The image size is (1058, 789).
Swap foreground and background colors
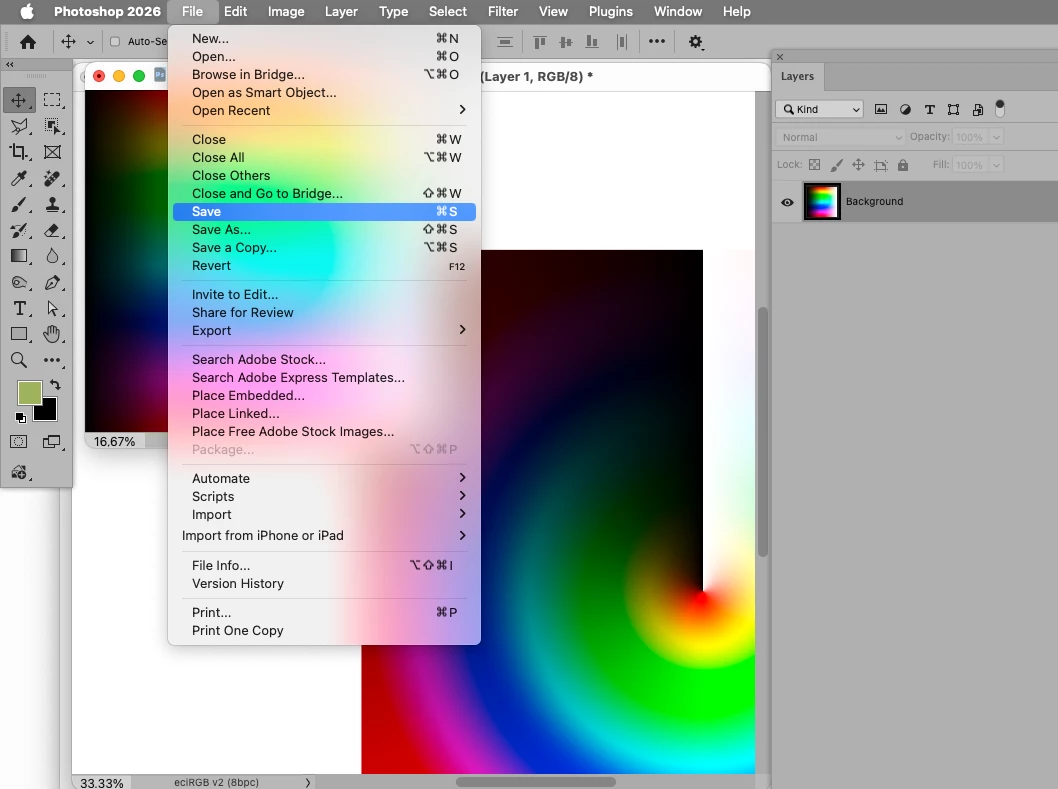point(55,385)
